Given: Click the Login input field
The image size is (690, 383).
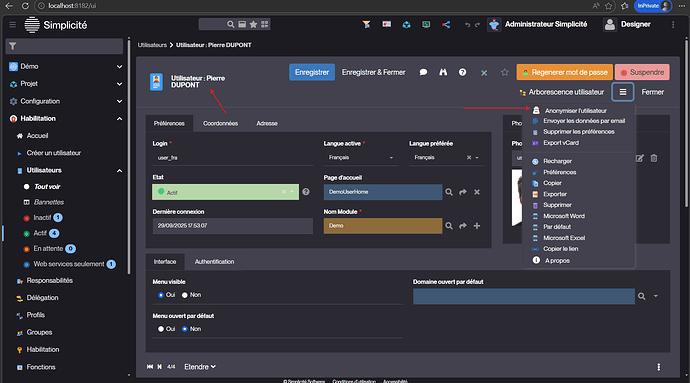Looking at the screenshot, I should tap(233, 158).
